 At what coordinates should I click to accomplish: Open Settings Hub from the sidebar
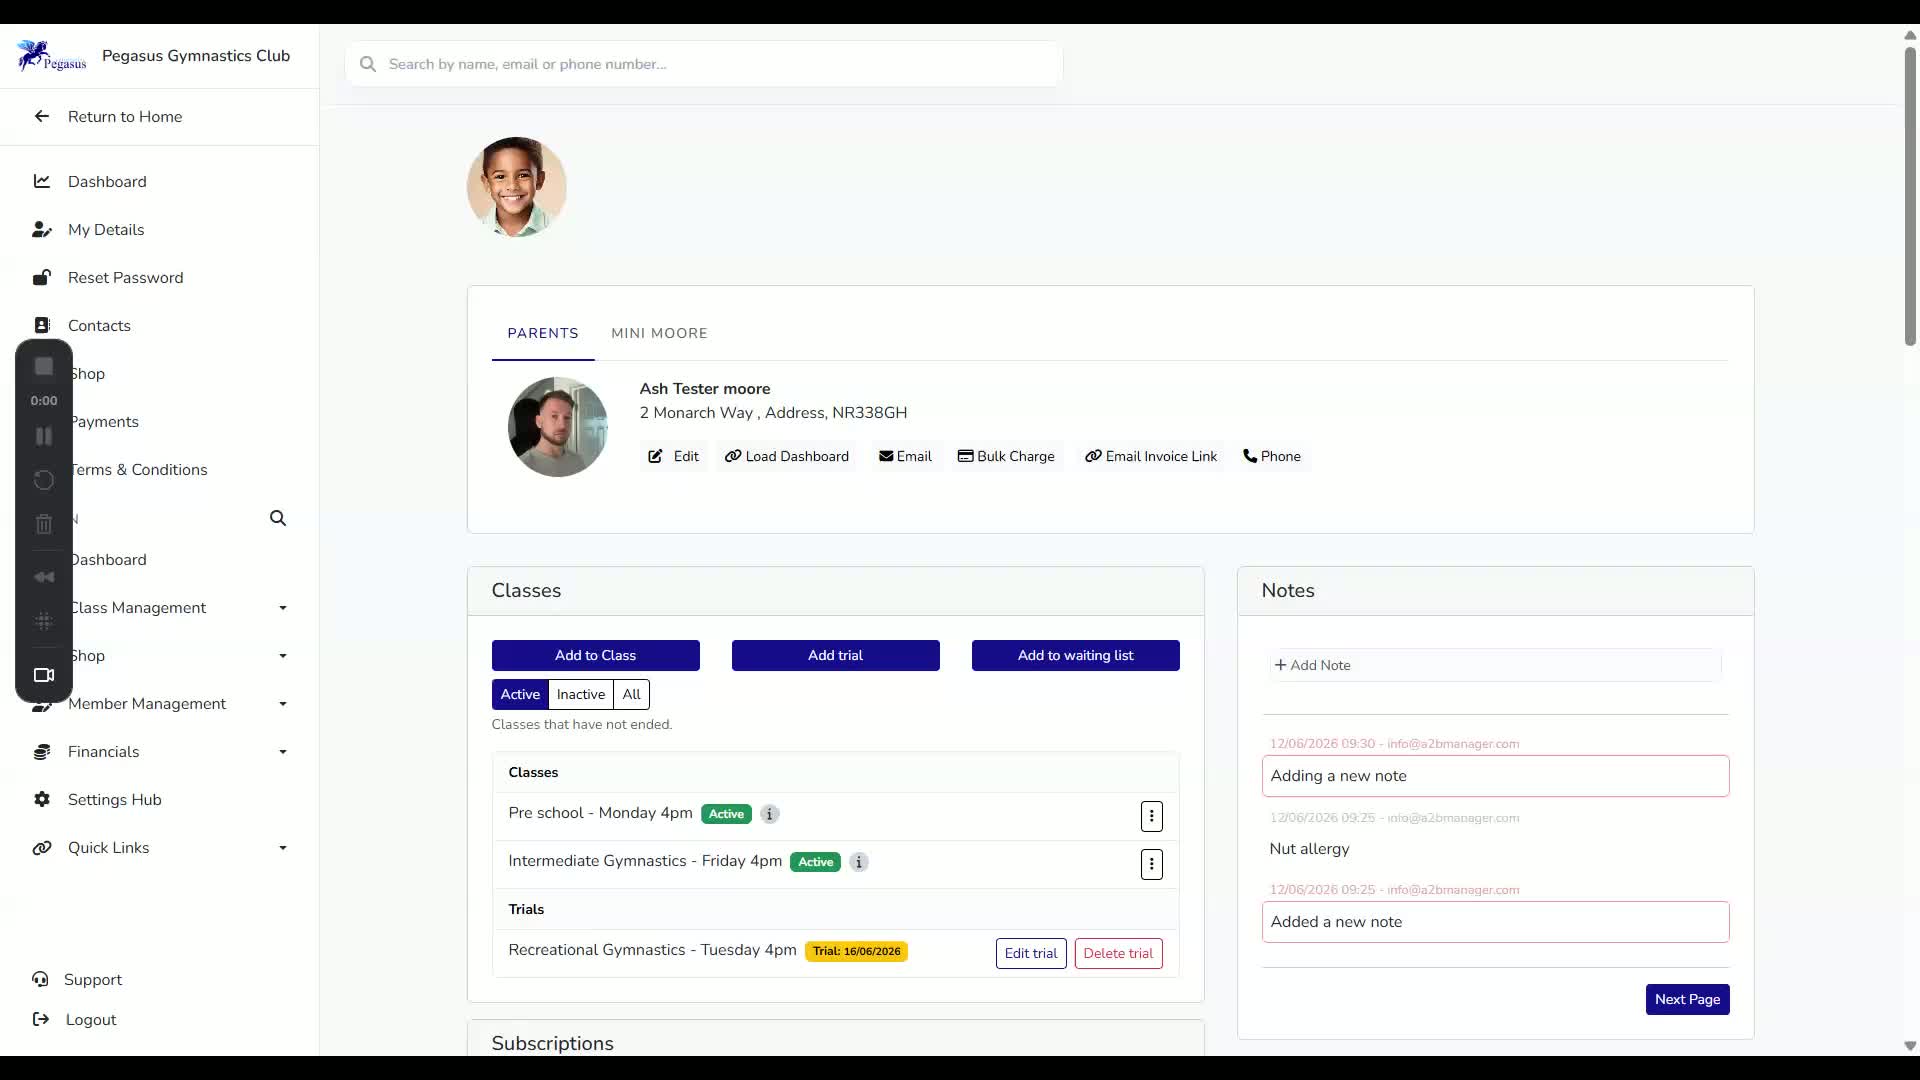[x=114, y=800]
